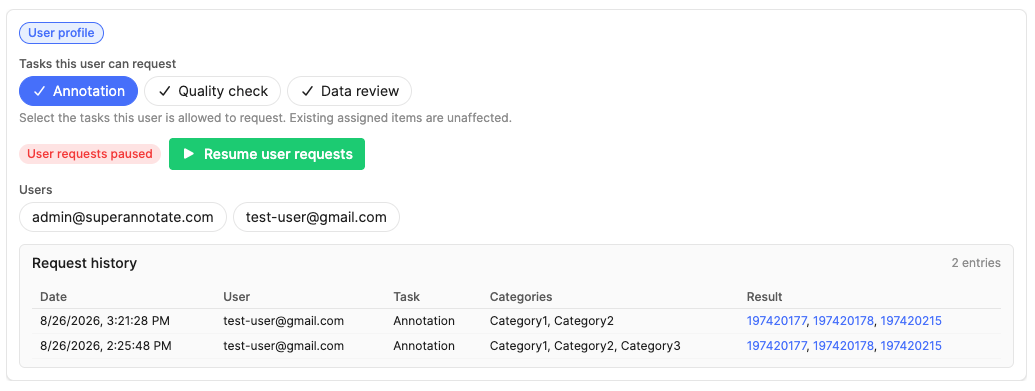Click the User requests paused status badge
1035x391 pixels.
point(90,154)
